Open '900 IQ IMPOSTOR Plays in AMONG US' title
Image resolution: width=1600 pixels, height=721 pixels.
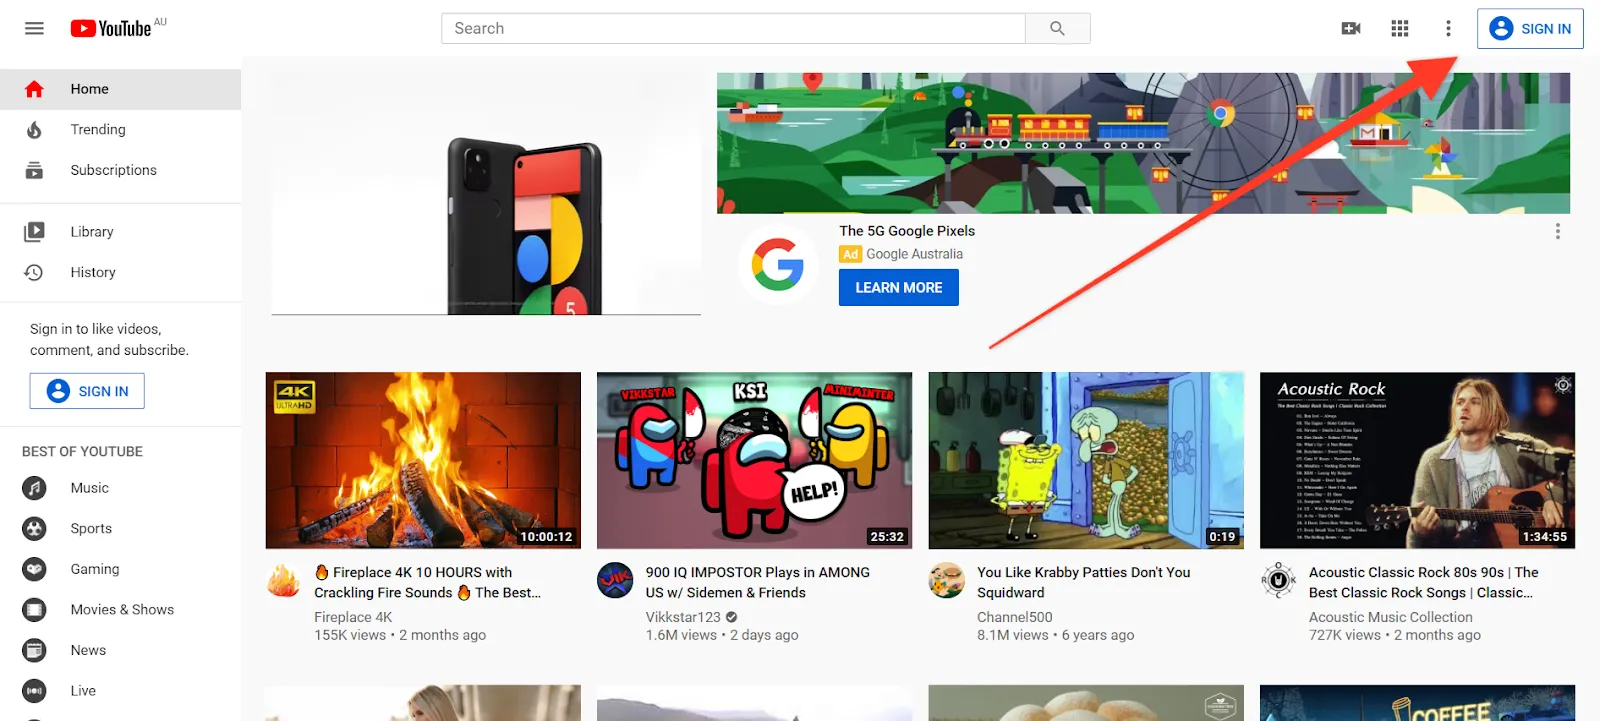[x=758, y=582]
